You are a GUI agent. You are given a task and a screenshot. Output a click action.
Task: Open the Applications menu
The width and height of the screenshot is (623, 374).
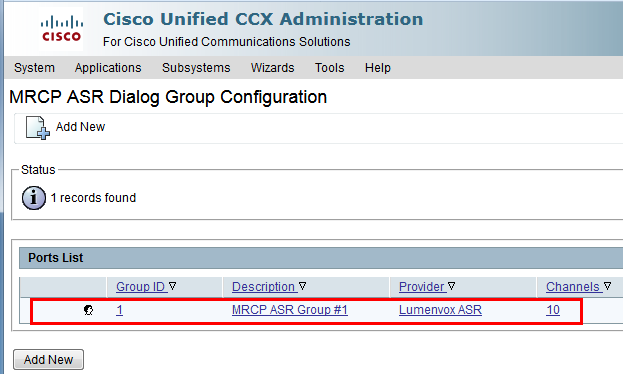(108, 68)
